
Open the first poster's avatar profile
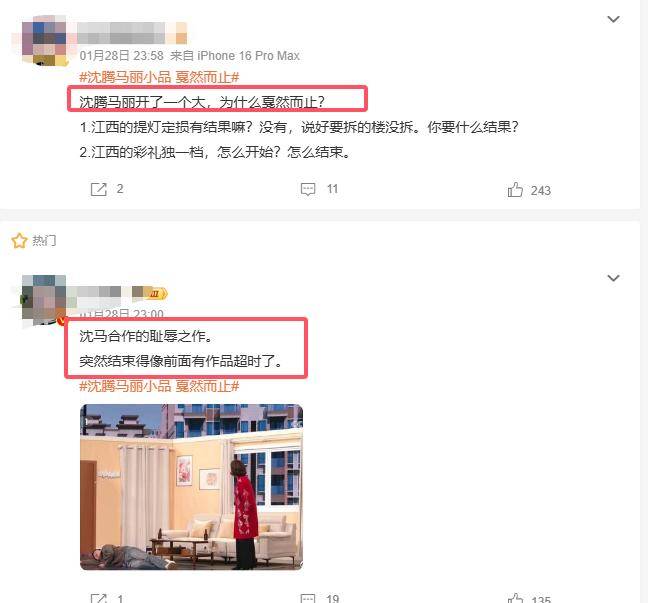44,41
